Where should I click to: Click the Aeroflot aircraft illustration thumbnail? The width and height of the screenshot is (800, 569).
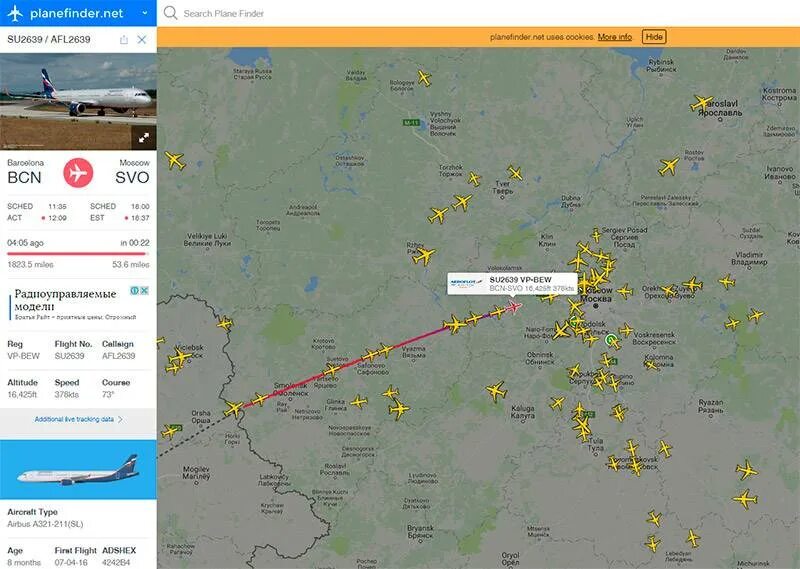coord(78,469)
